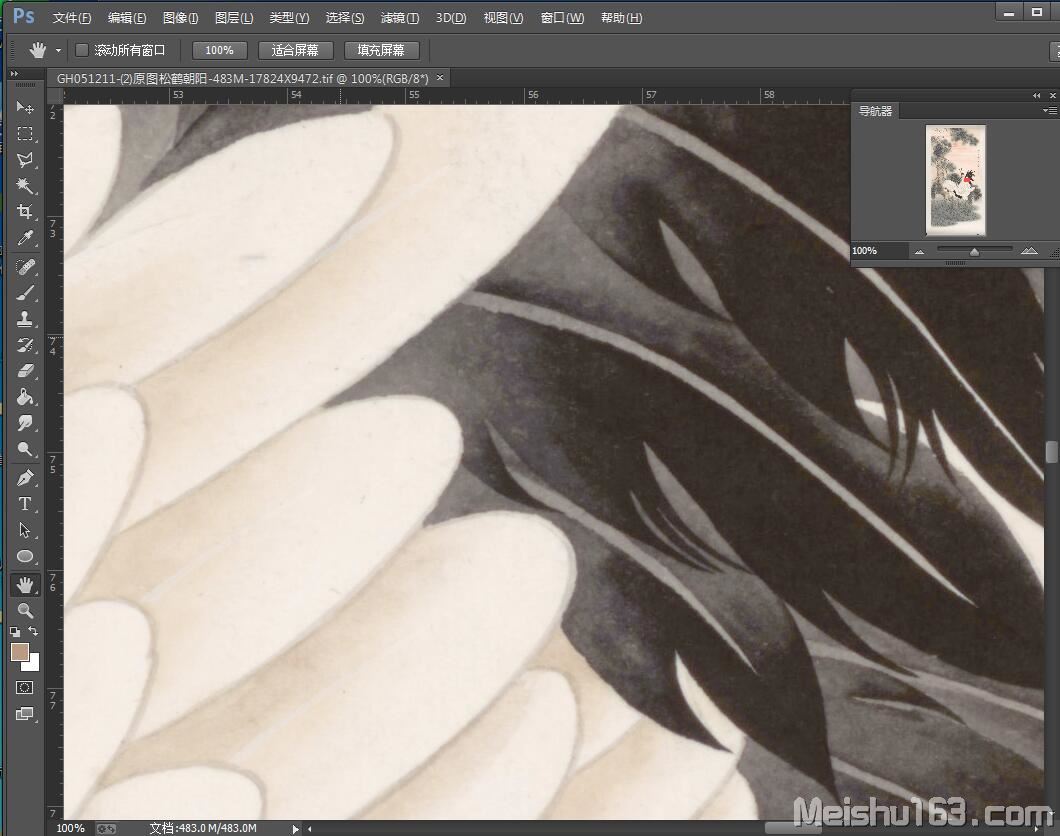Select the GH051211 松鹤朝阳 document tab
Image resolution: width=1060 pixels, height=836 pixels.
pos(242,78)
